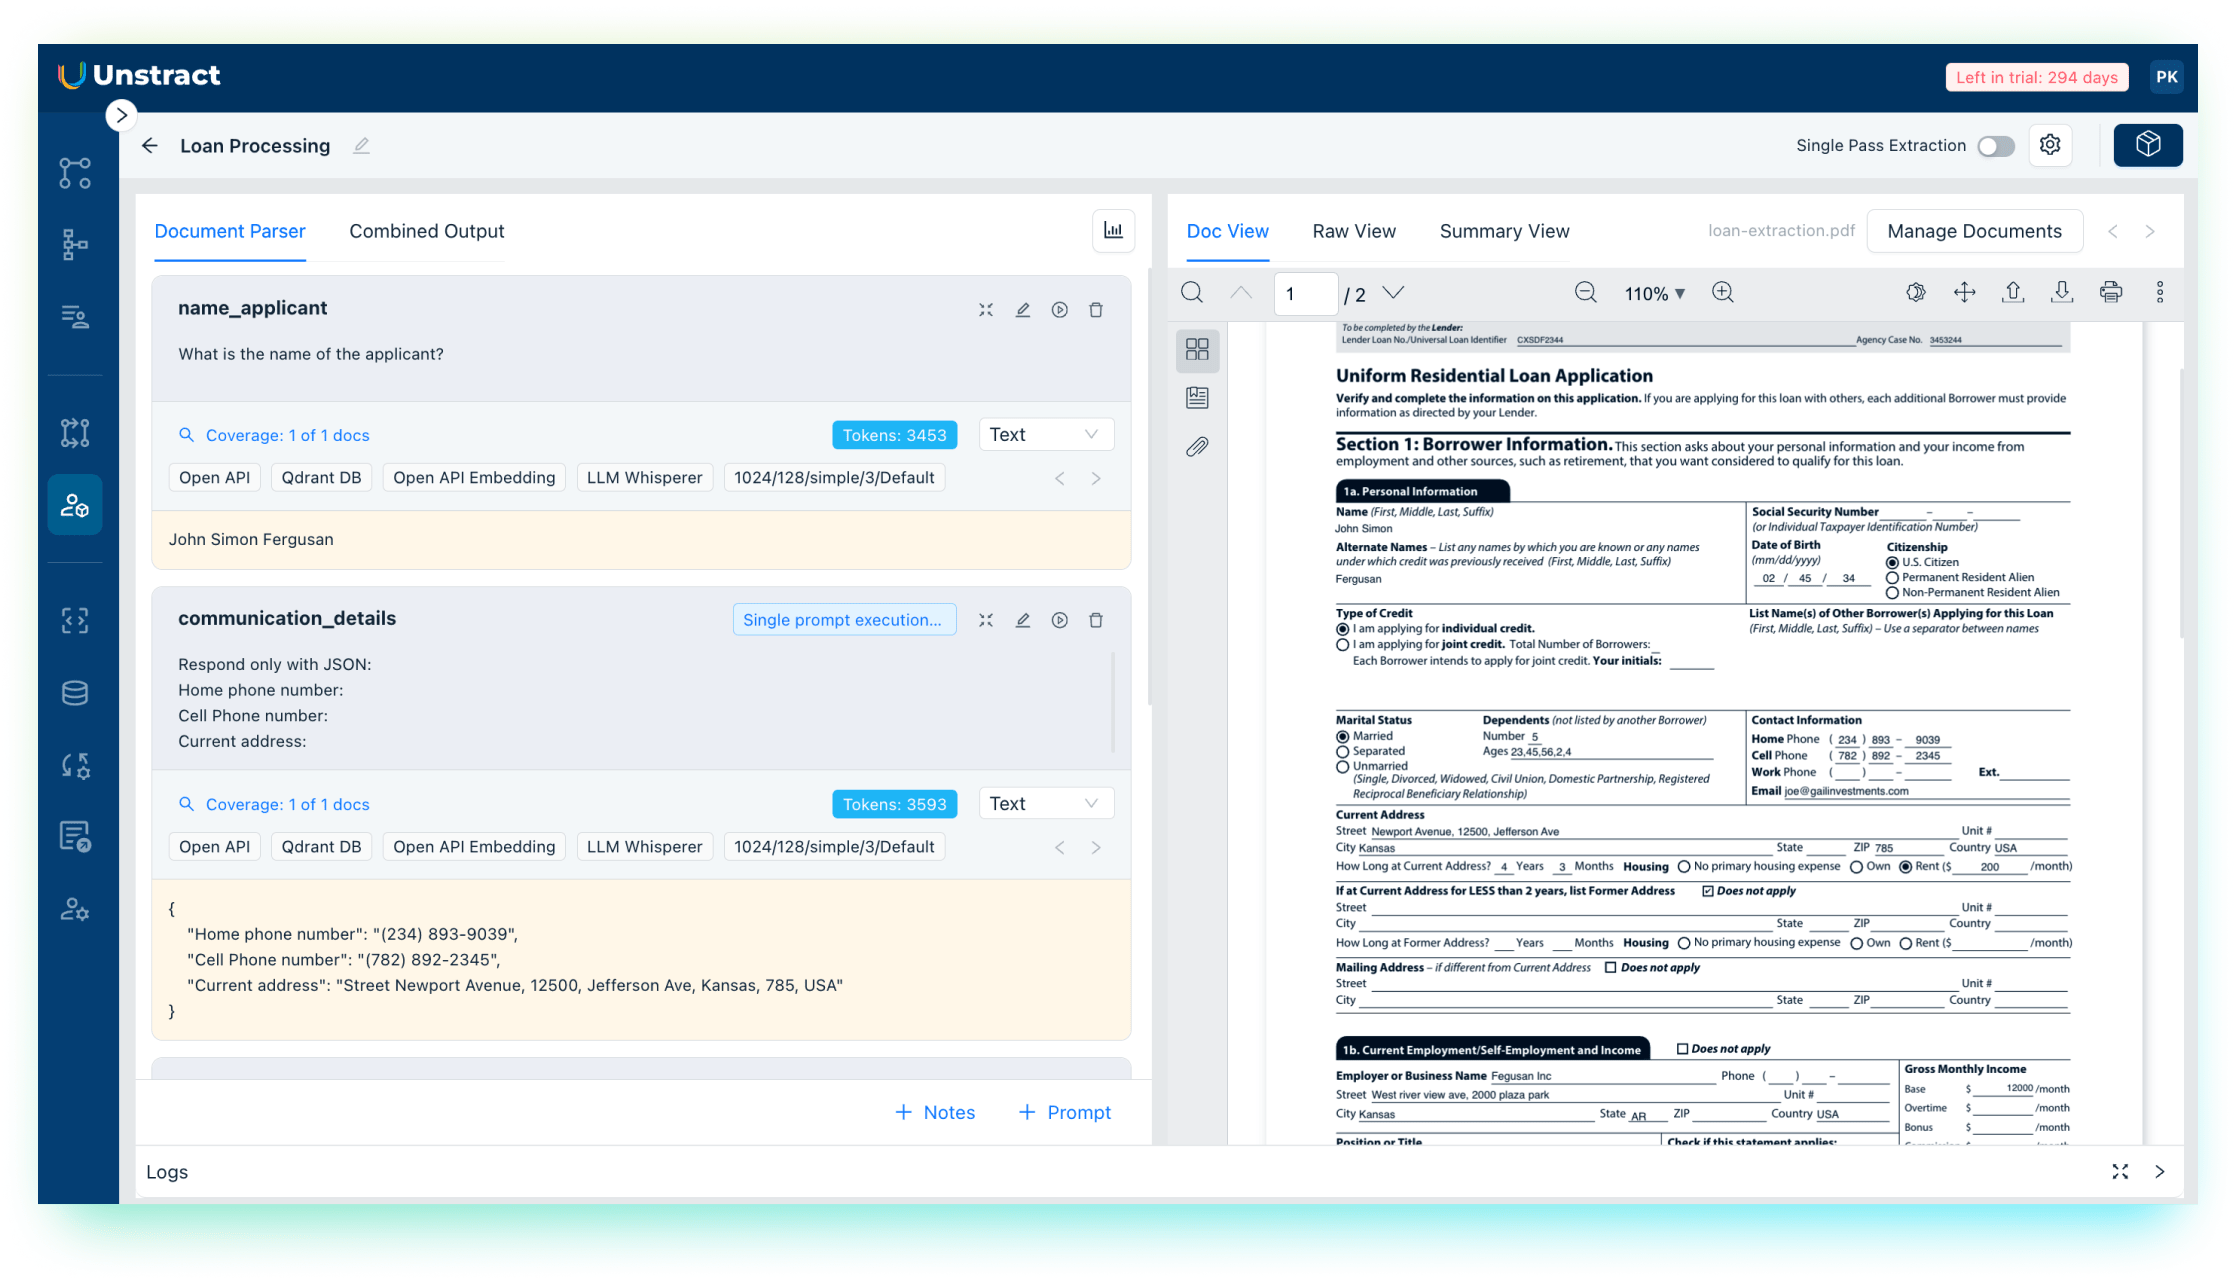This screenshot has height=1281, width=2236.
Task: Add a new Prompt
Action: pos(1065,1112)
